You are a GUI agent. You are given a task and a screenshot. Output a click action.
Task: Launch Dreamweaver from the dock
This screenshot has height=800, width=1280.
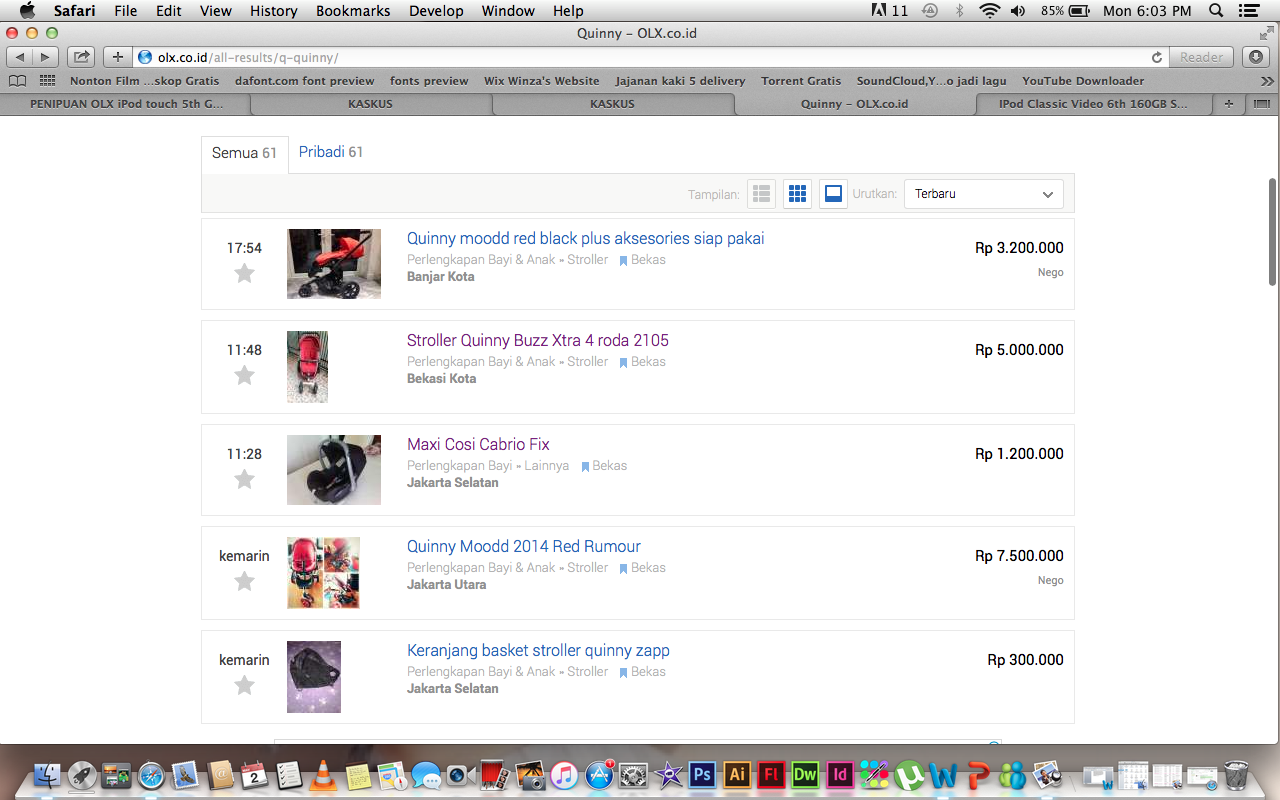(805, 774)
